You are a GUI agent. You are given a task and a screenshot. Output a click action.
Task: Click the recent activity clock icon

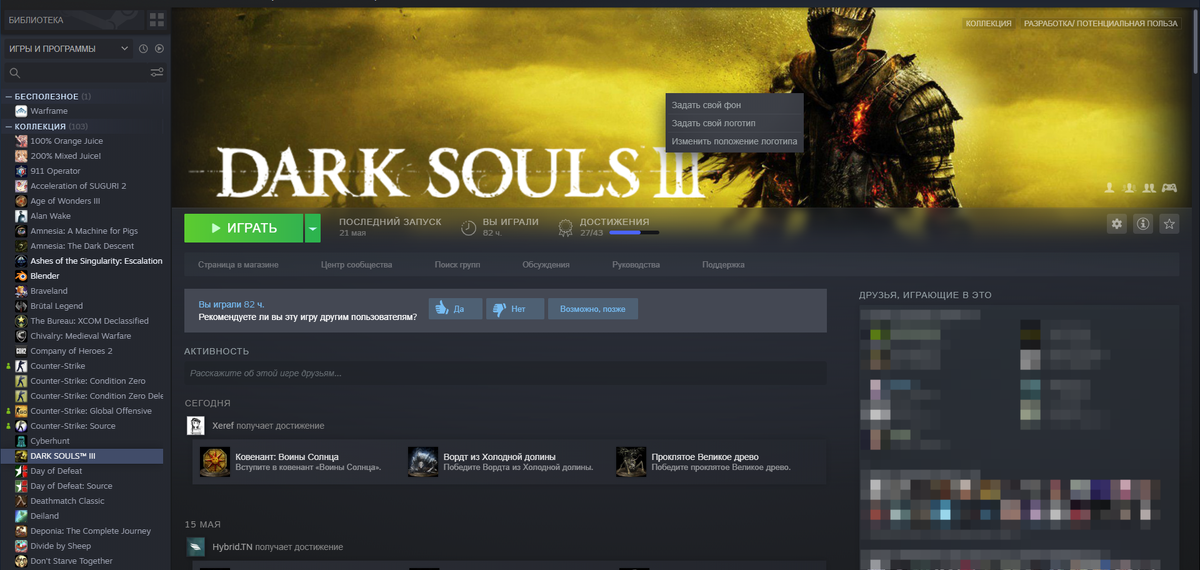pyautogui.click(x=144, y=48)
